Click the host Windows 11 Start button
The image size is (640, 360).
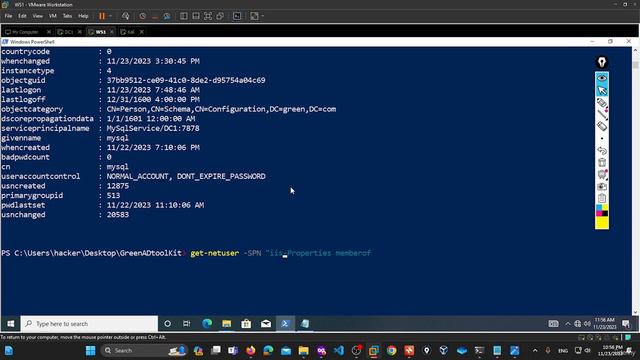coord(91,351)
